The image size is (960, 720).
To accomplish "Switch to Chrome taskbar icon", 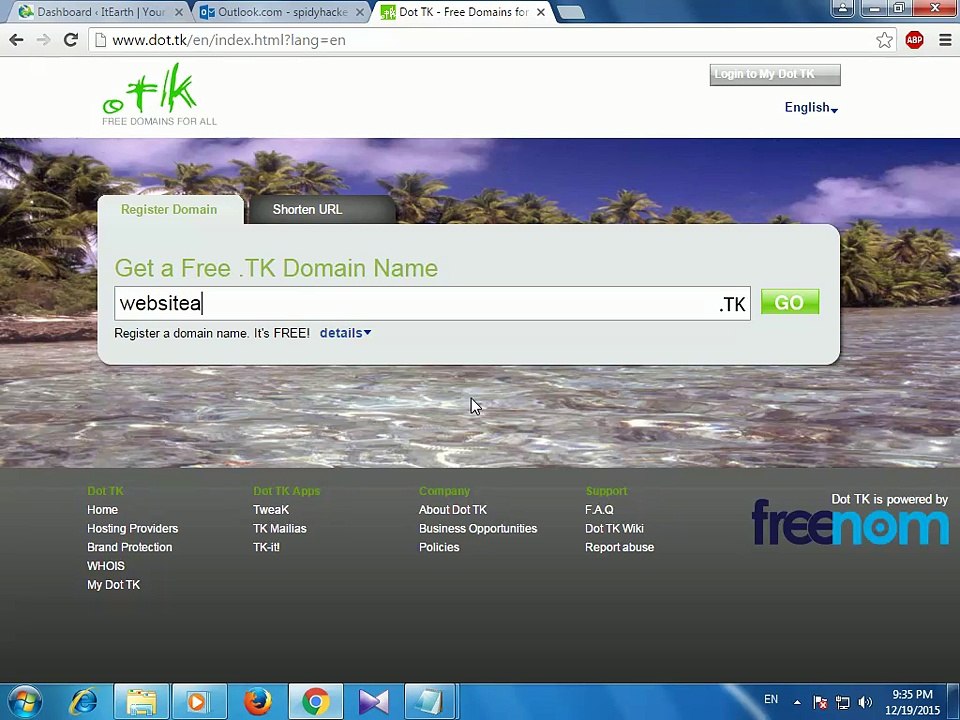I will tap(316, 702).
